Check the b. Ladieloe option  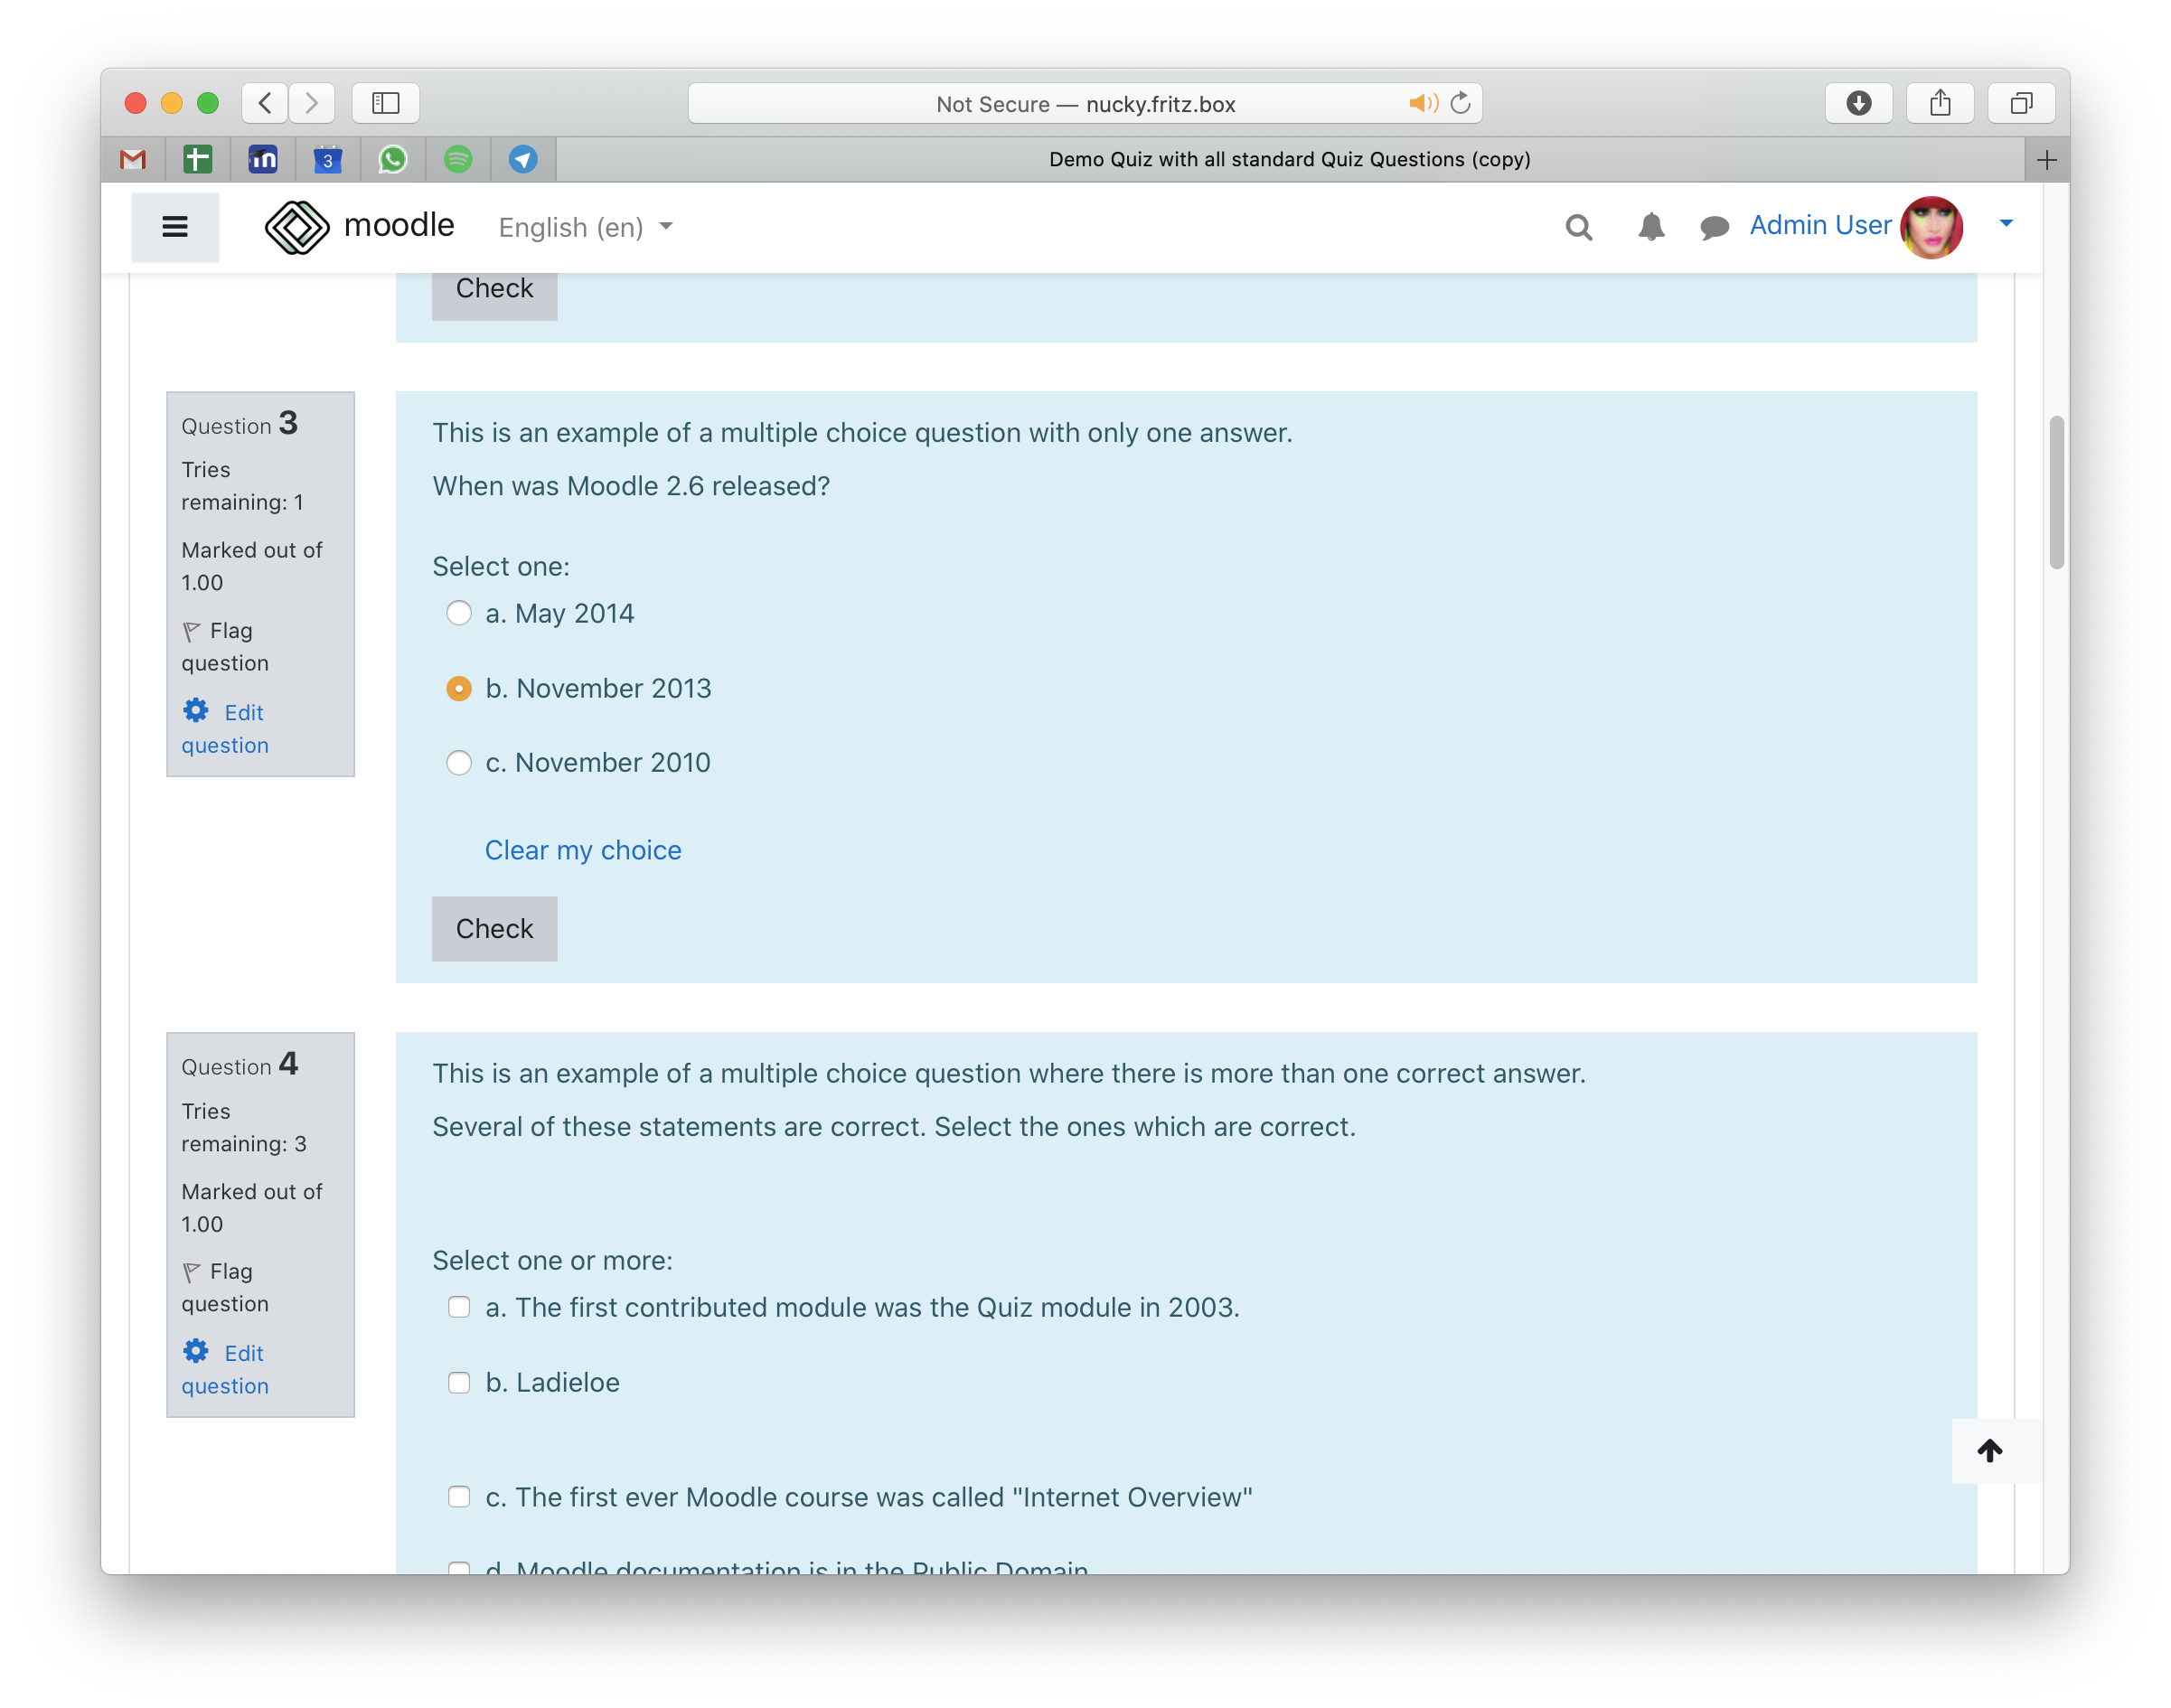click(x=459, y=1383)
